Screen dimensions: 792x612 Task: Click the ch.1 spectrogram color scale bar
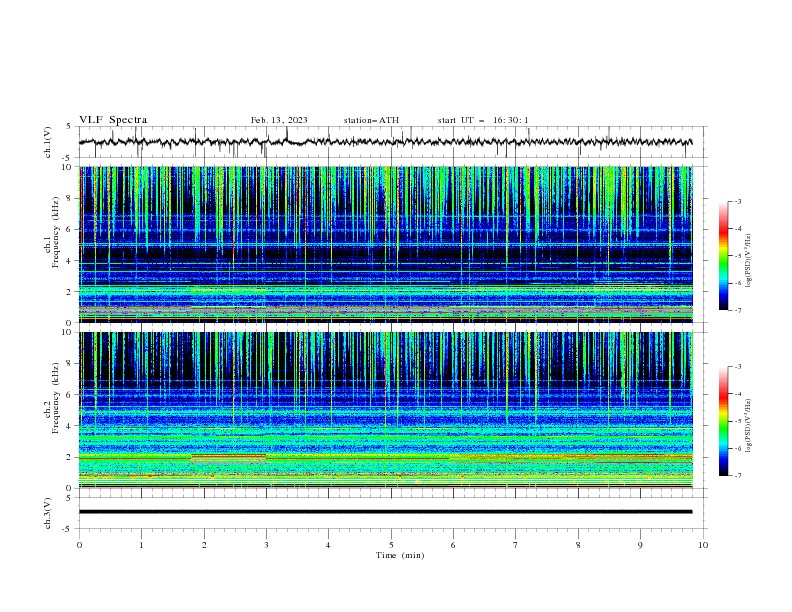pyautogui.click(x=723, y=256)
